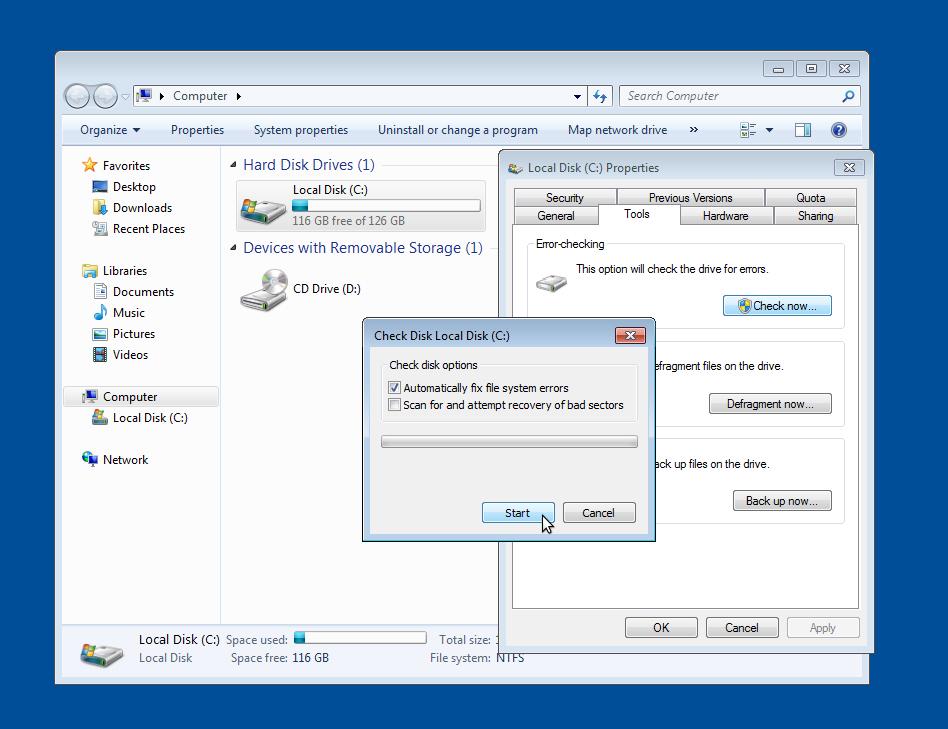948x729 pixels.
Task: Start the disk check
Action: [x=518, y=513]
